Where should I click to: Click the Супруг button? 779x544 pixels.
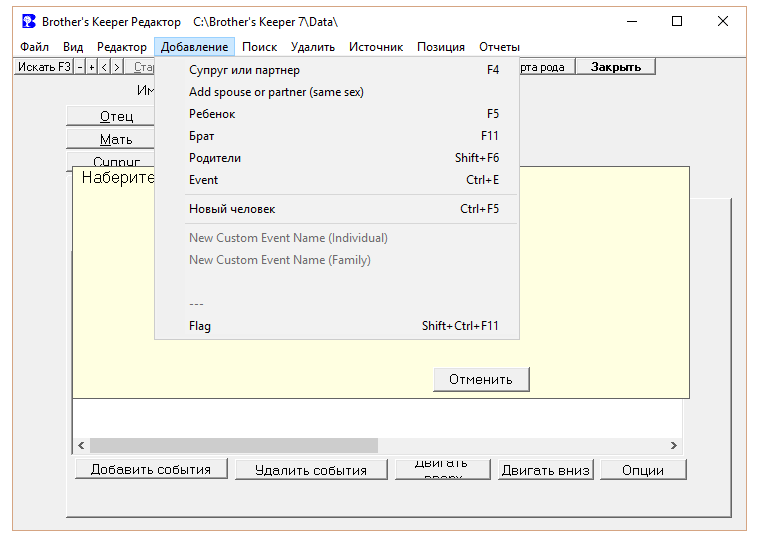coord(111,160)
